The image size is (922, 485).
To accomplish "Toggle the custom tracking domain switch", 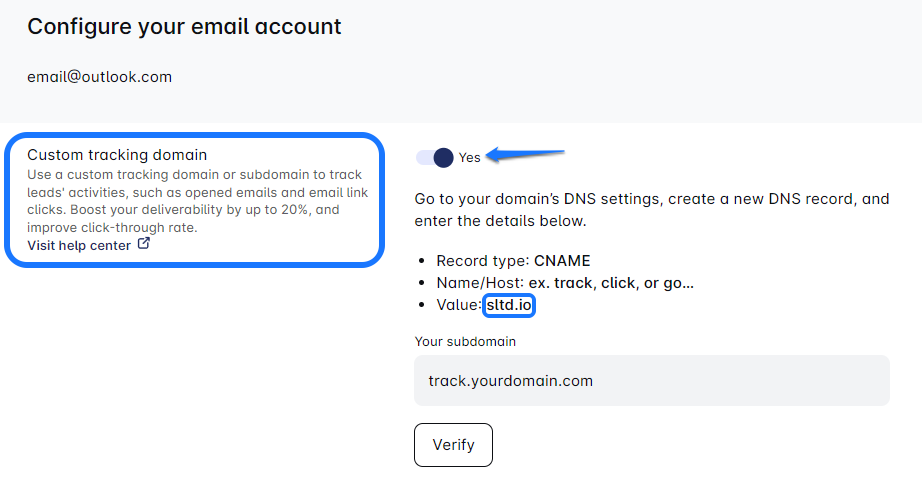I will pyautogui.click(x=435, y=157).
